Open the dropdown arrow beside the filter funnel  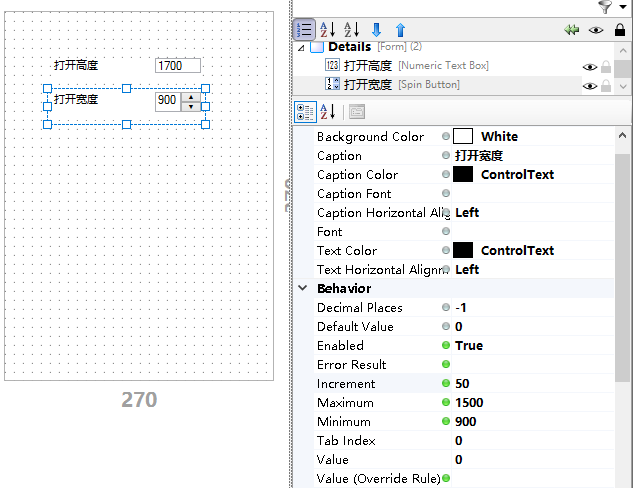[x=622, y=7]
